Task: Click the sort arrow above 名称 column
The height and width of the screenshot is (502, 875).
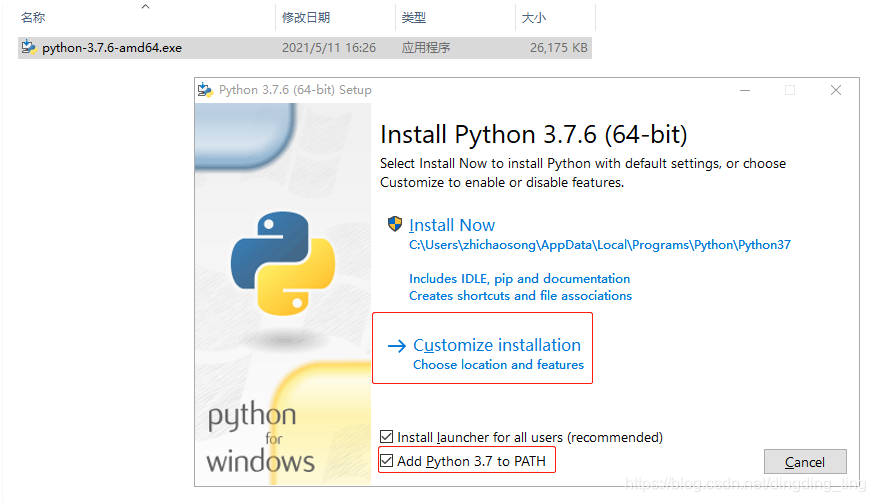Action: point(146,6)
